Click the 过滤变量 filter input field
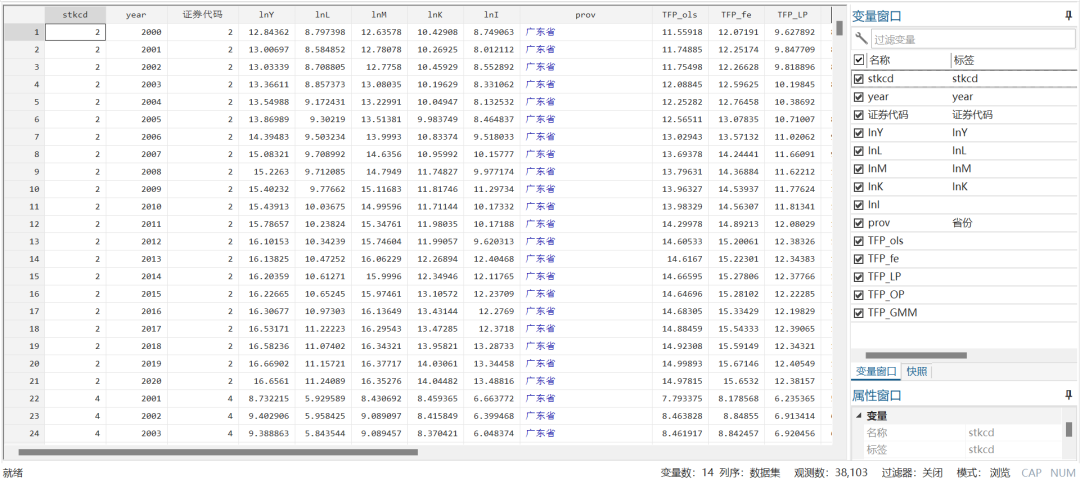1080x479 pixels. pos(973,40)
